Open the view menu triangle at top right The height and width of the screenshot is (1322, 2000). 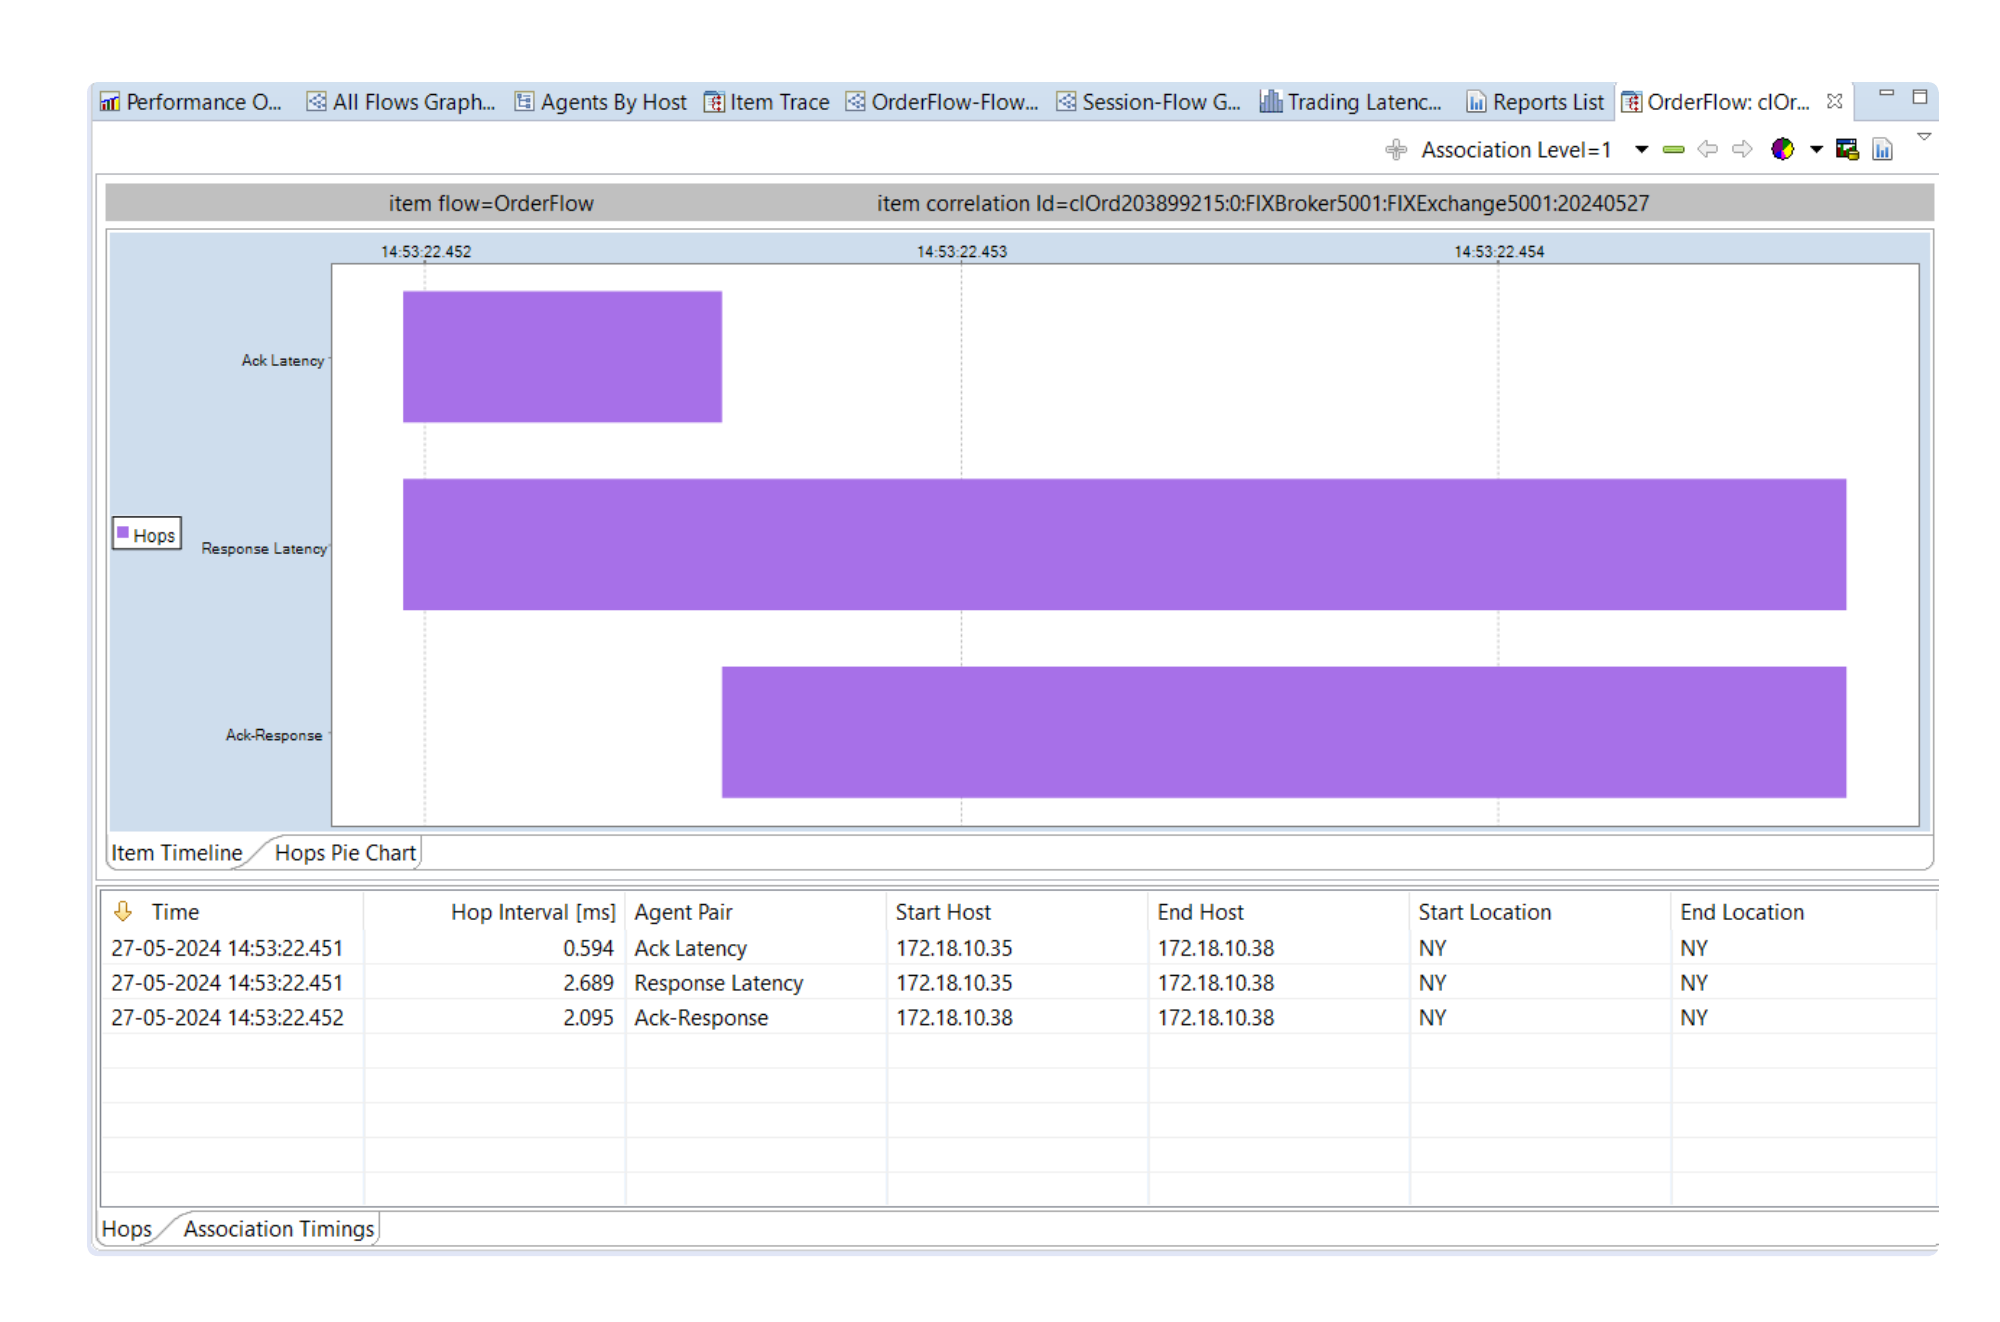click(1923, 137)
